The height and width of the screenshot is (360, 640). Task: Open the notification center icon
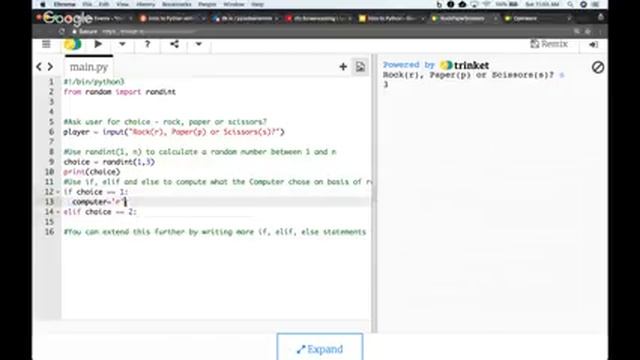point(596,4)
